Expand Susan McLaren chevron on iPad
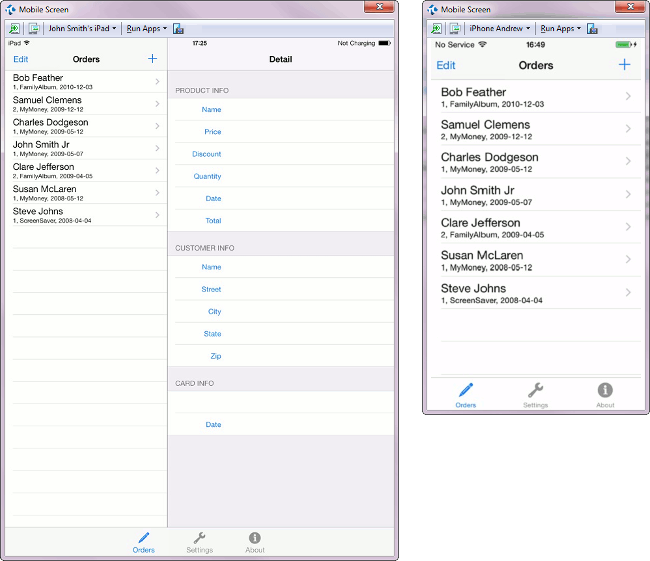 (158, 193)
